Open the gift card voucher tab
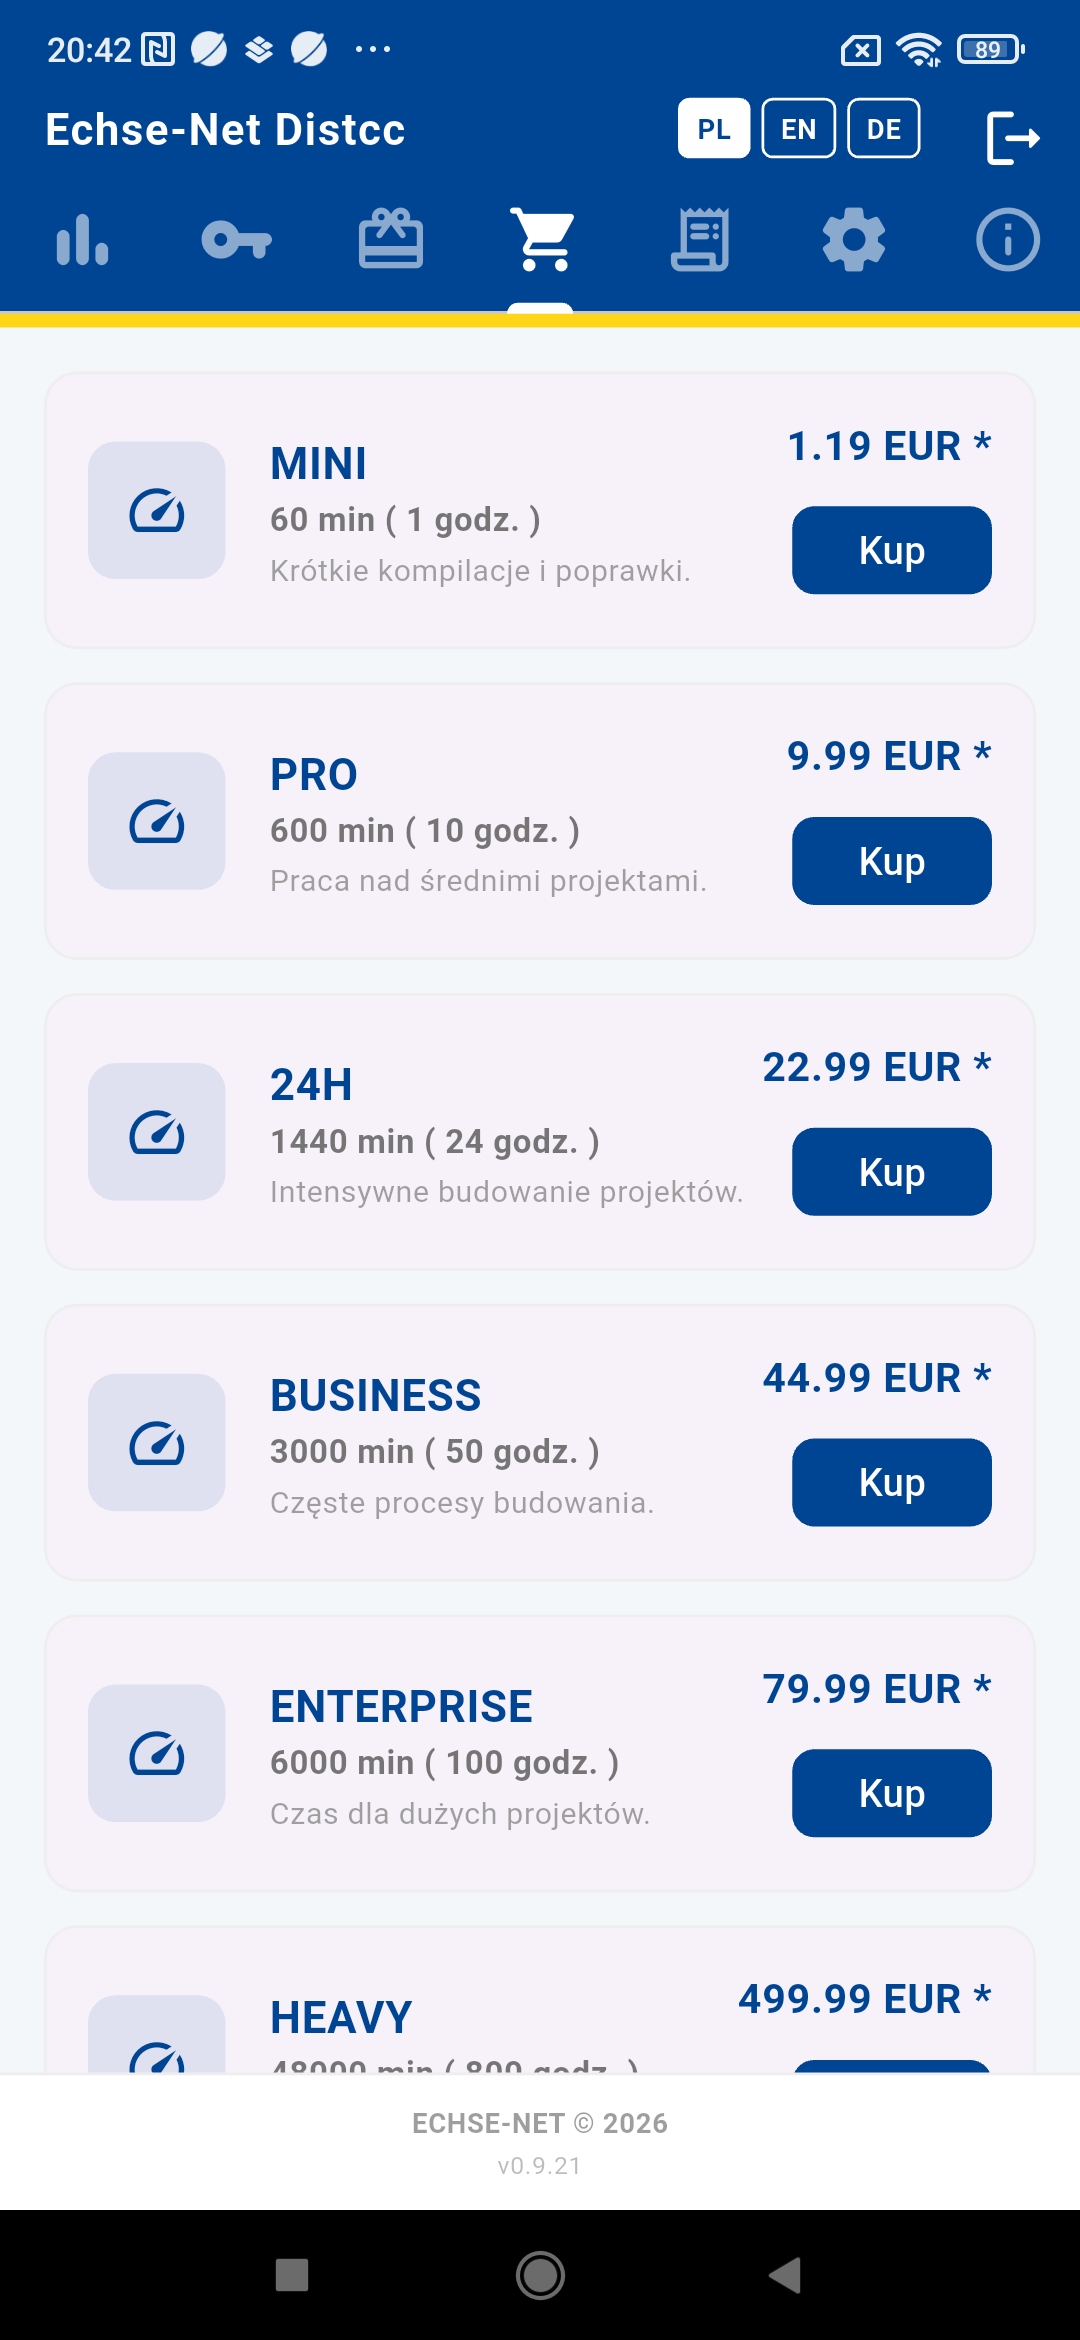The height and width of the screenshot is (2340, 1080). 391,240
